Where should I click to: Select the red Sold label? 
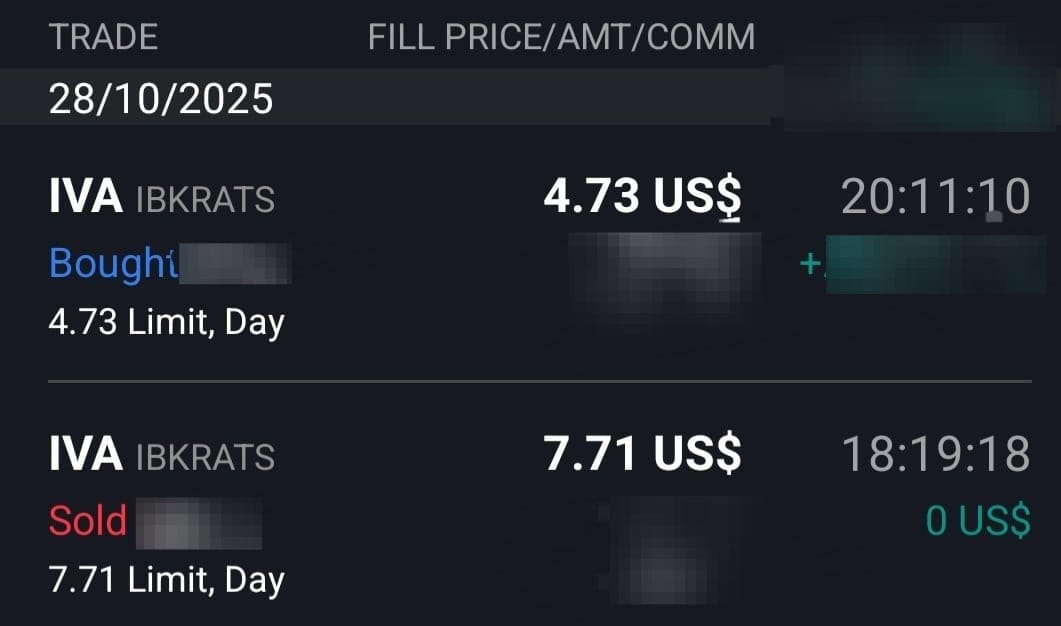pyautogui.click(x=88, y=521)
